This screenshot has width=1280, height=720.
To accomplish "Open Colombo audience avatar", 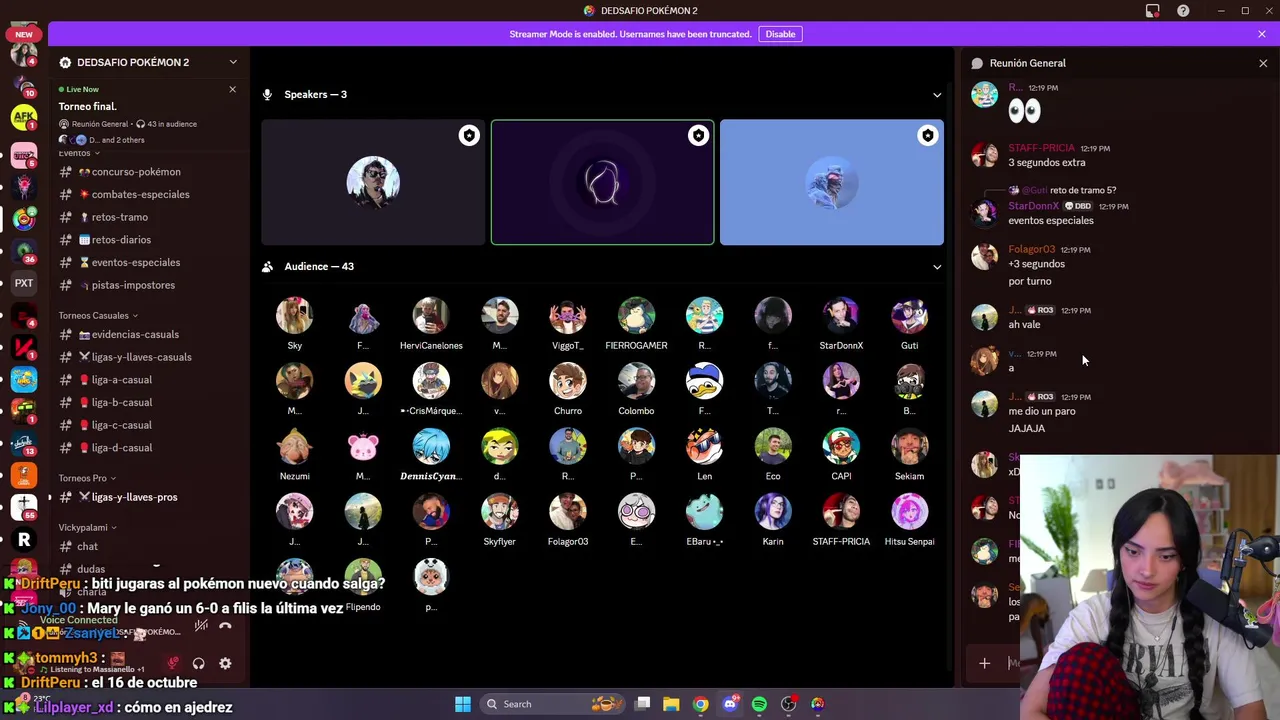I will [x=636, y=381].
